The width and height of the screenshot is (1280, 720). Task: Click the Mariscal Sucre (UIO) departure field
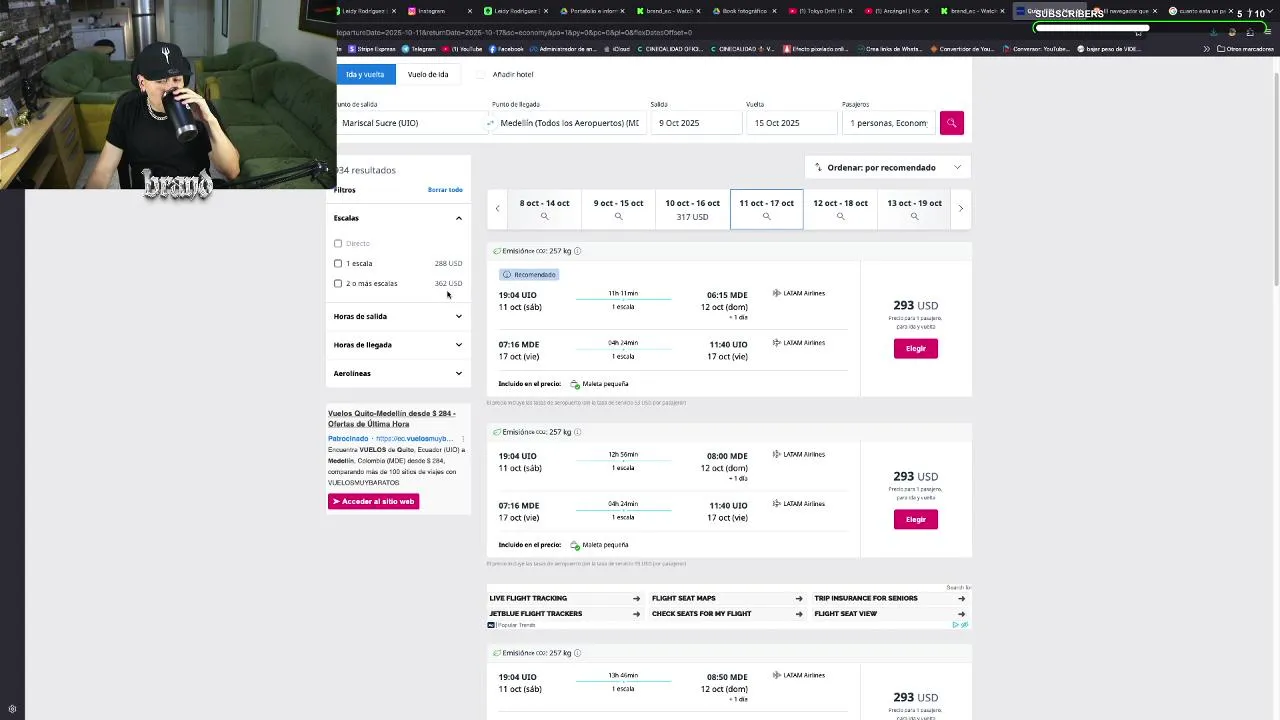pos(411,123)
